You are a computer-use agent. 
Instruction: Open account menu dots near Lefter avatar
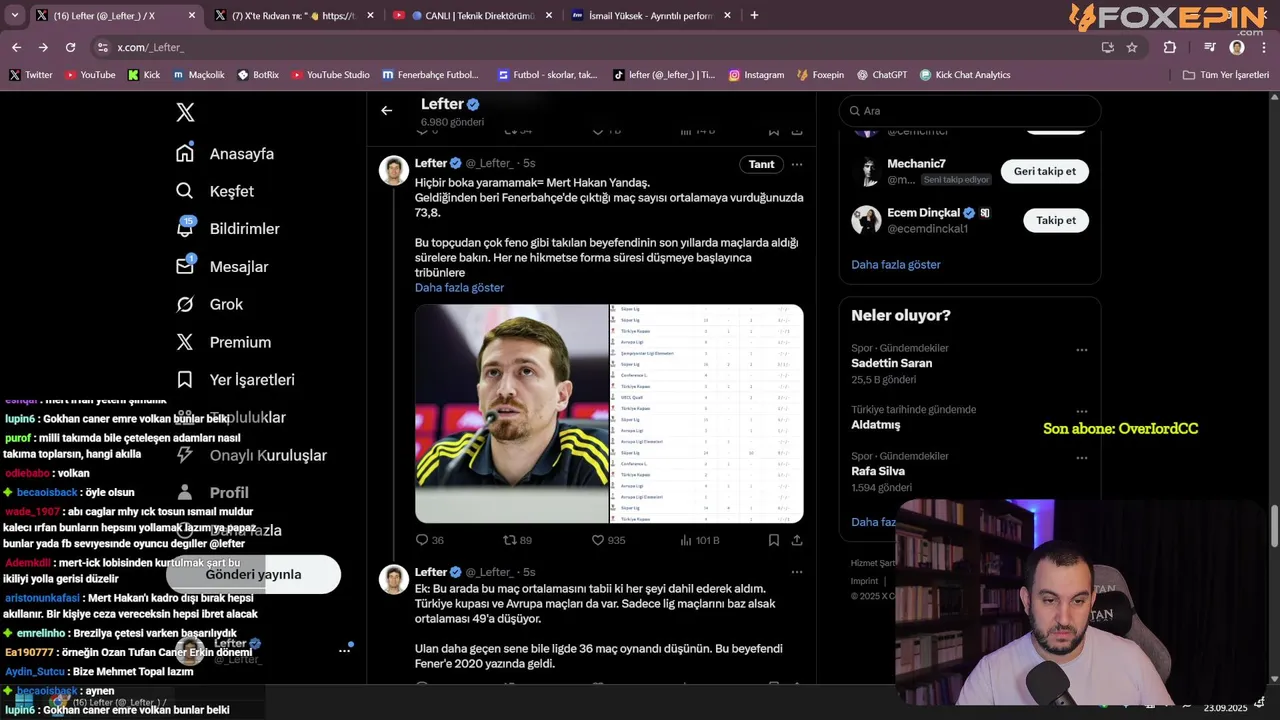coord(344,650)
